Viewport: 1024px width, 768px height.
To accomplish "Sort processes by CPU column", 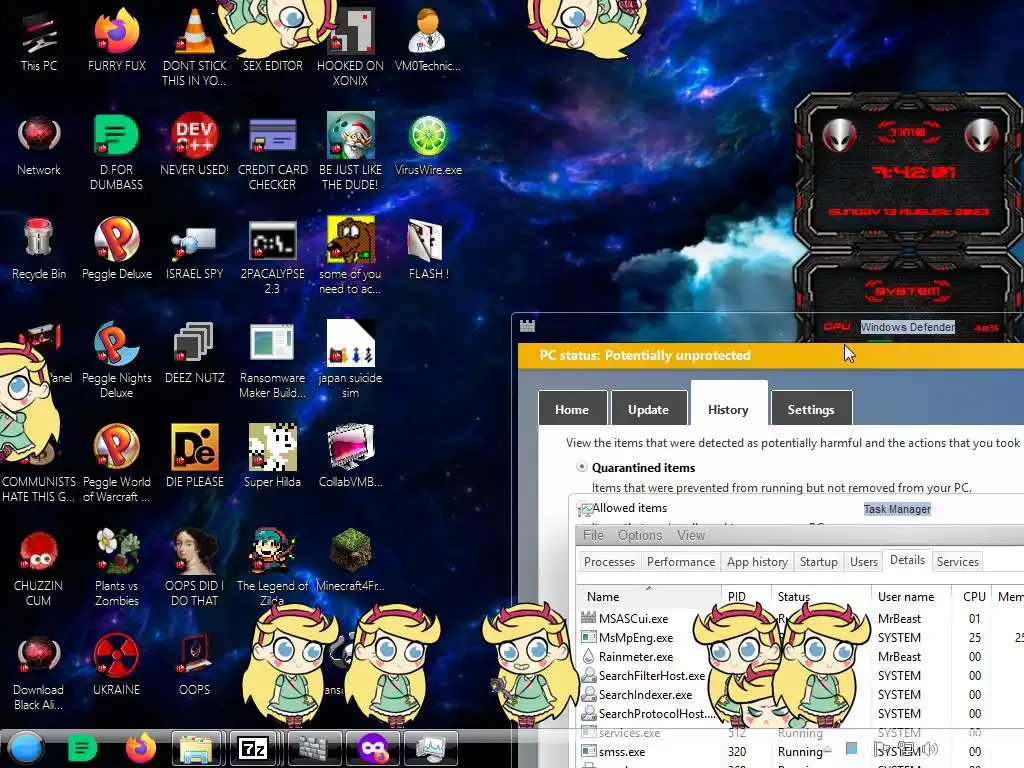I will click(972, 596).
